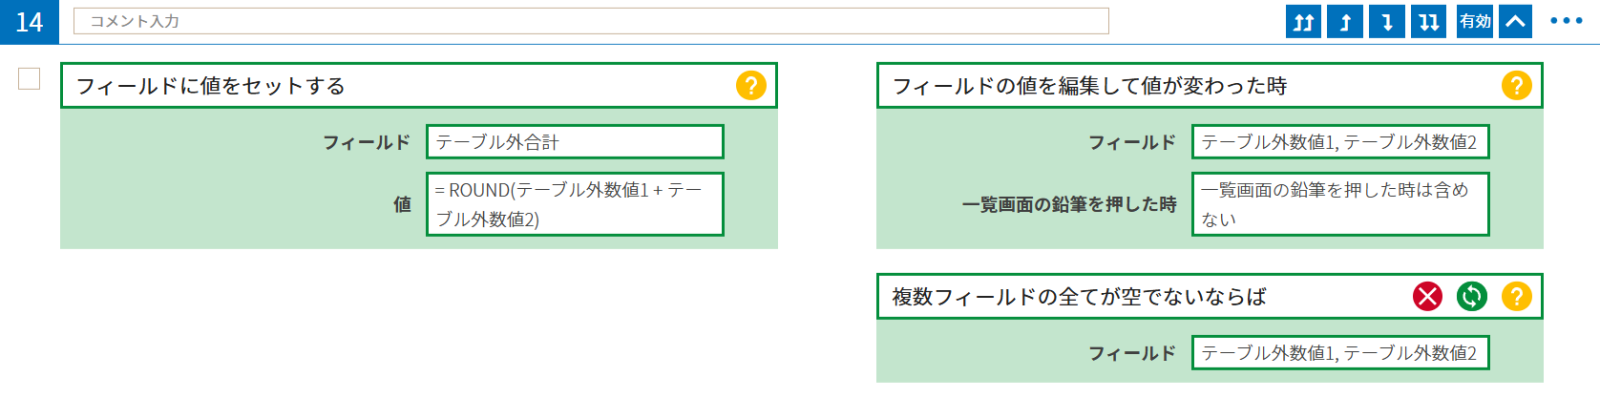Viewport: 1600px width, 398px height.
Task: Delete the 複数フィールドの全てが空でないならば condition with red X
Action: (1428, 296)
